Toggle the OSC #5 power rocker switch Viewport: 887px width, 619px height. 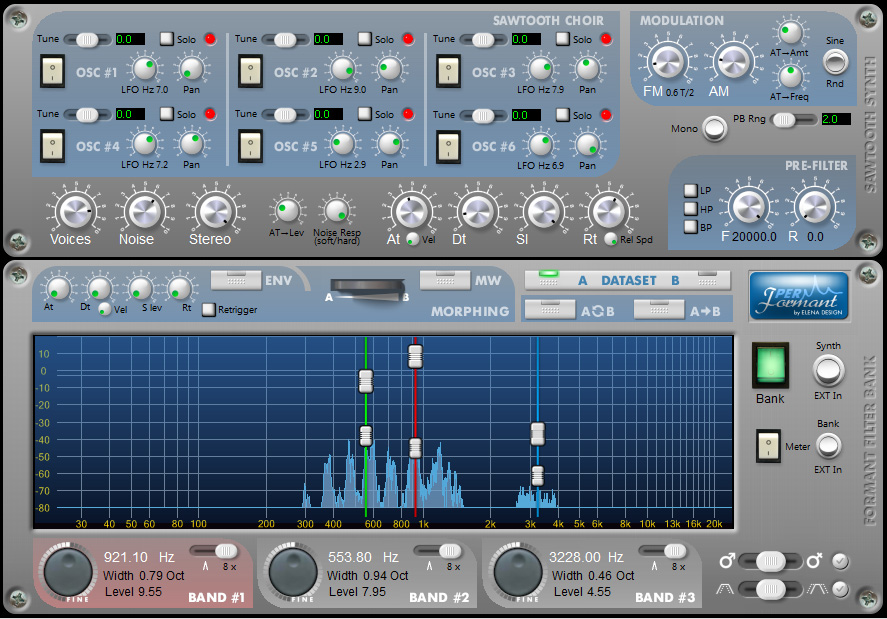coord(250,146)
